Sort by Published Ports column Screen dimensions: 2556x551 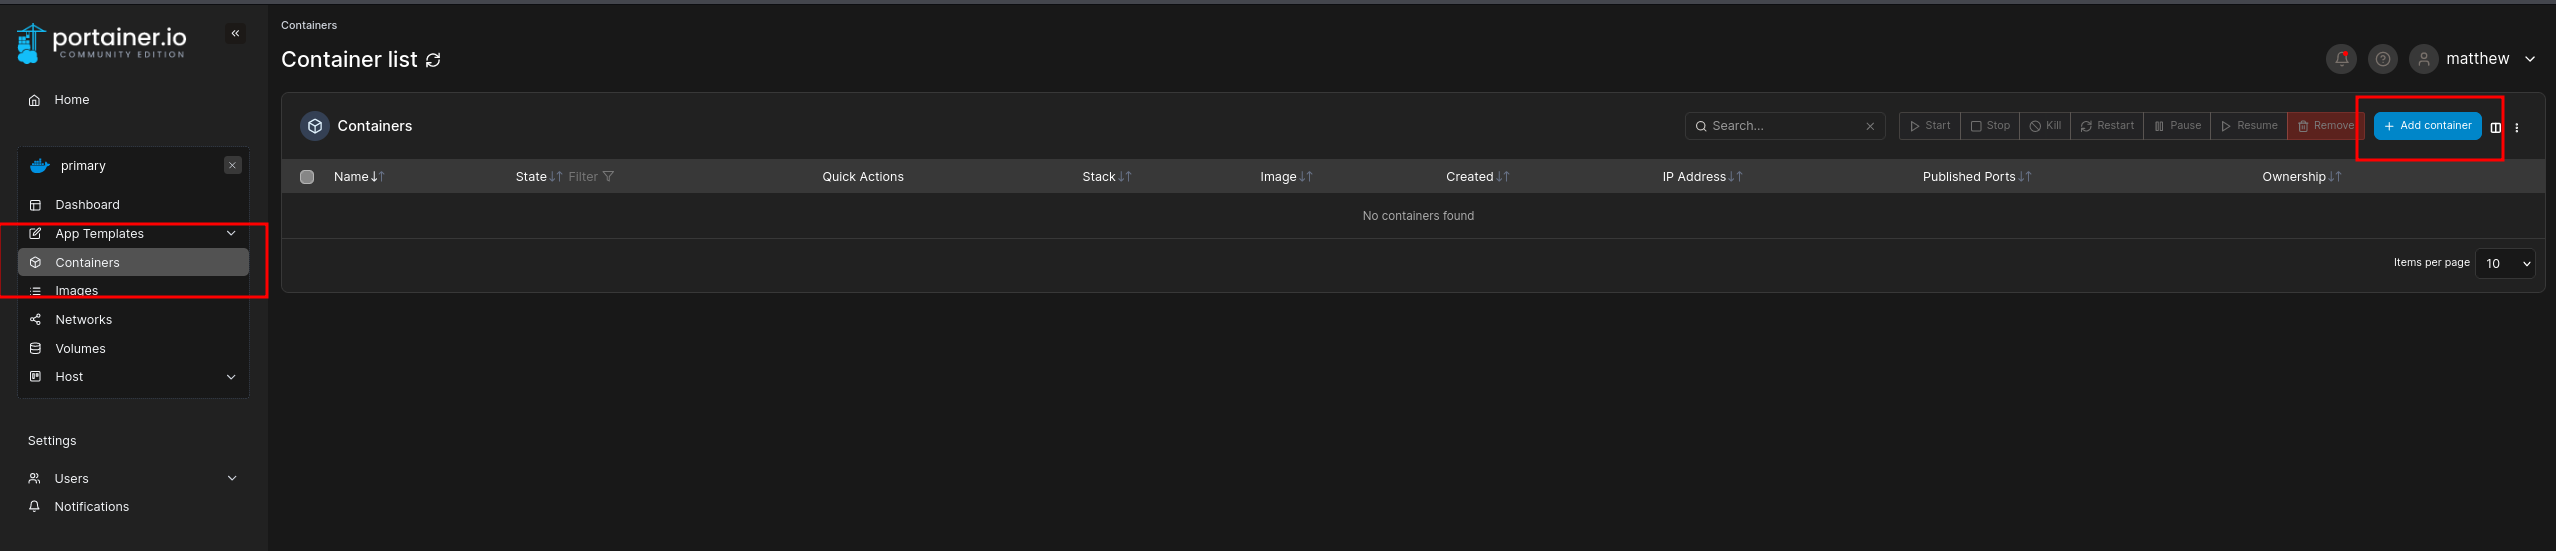point(1977,177)
